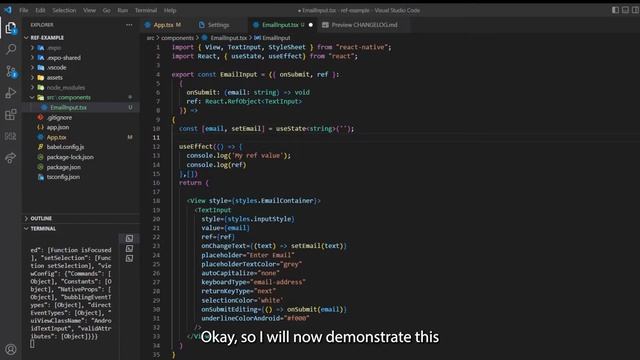The width and height of the screenshot is (640, 360).
Task: Click unsaved dot on EmailInput.tsx tab
Action: pos(311,25)
